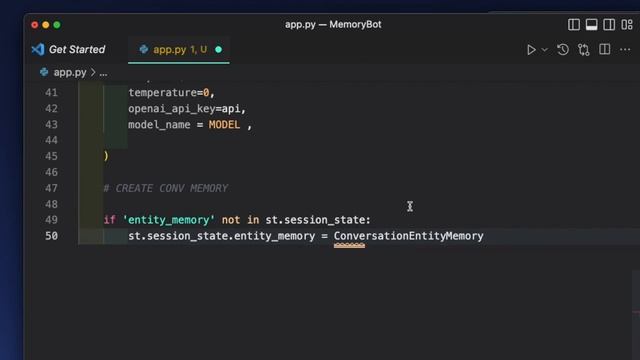Click CREATE CONV MEMORY comment
This screenshot has width=640, height=360.
point(166,188)
